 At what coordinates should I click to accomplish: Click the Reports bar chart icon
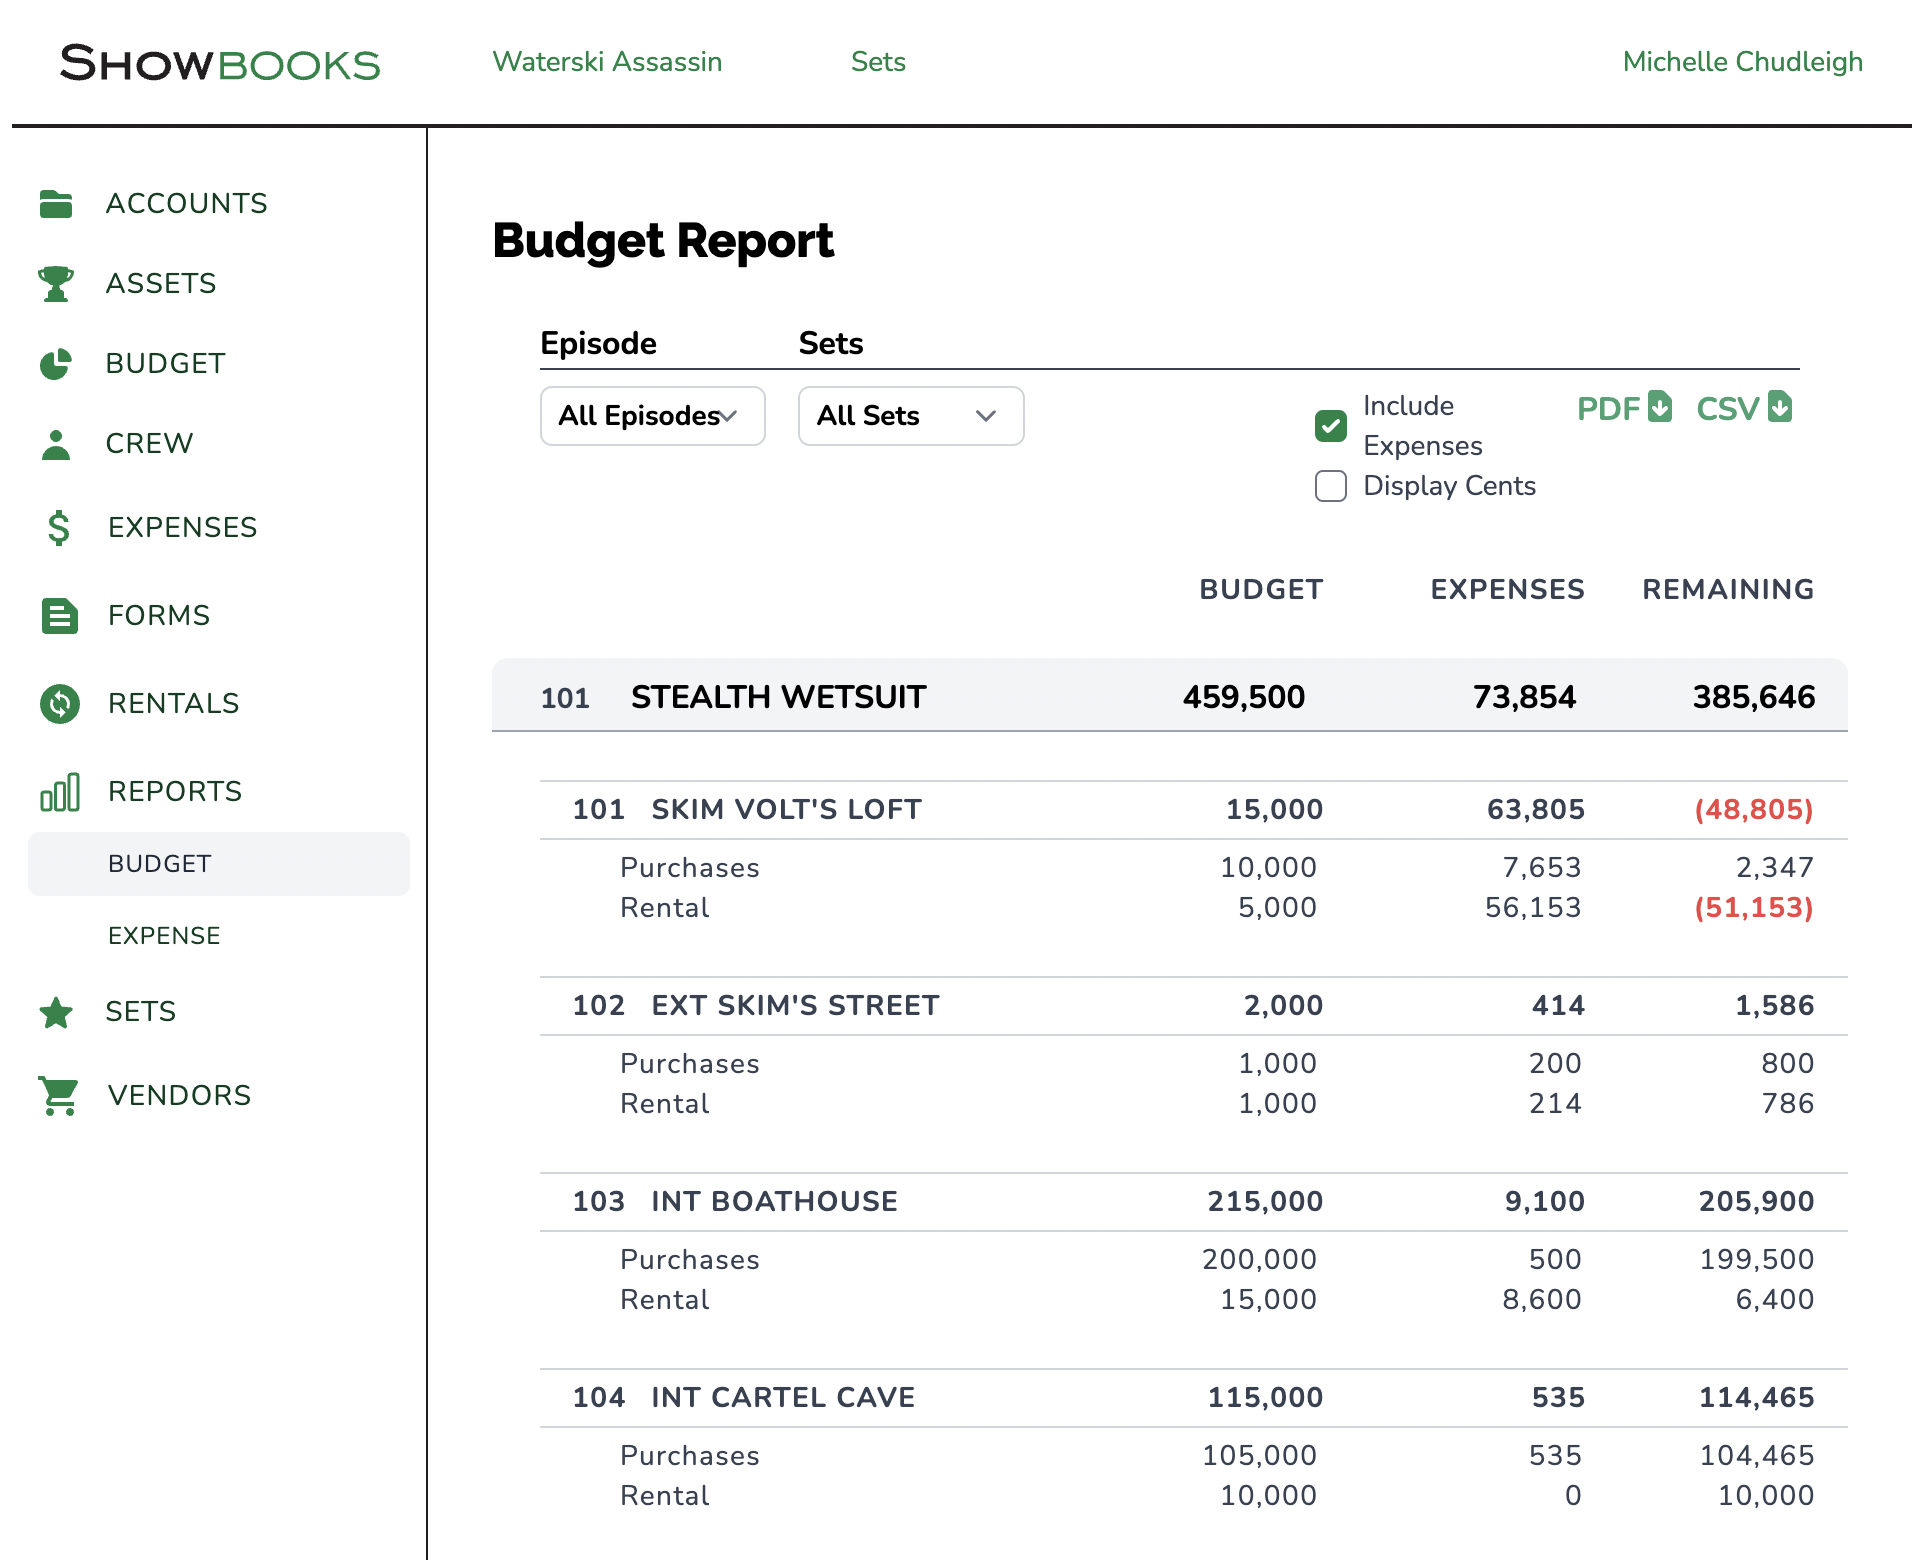point(59,791)
